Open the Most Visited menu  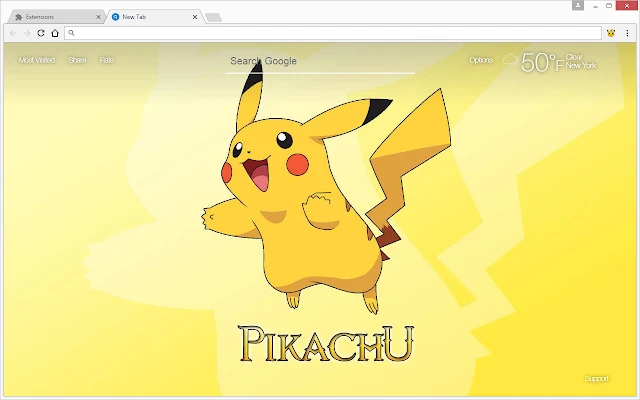pos(37,60)
